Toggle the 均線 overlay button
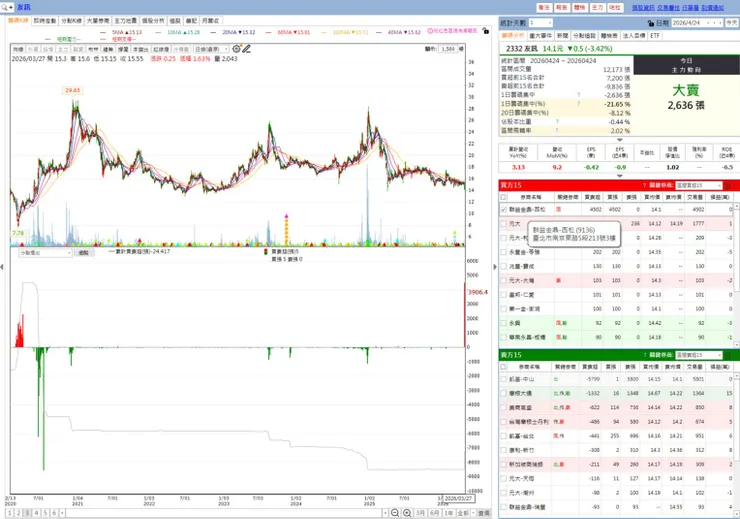This screenshot has width=740, height=519. click(x=18, y=49)
